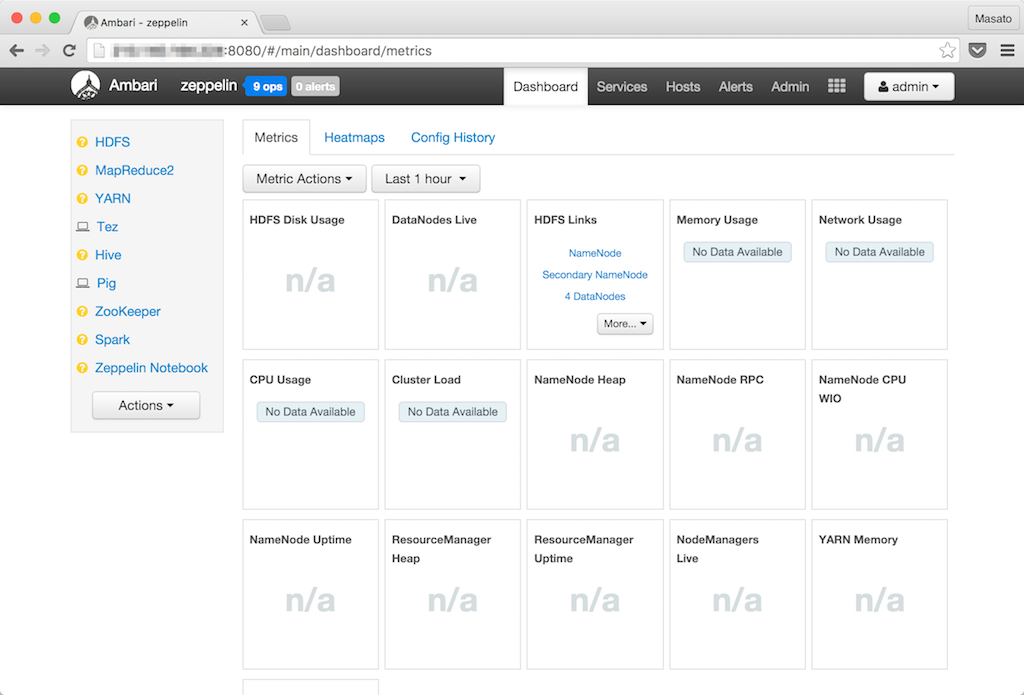The width and height of the screenshot is (1024, 695).
Task: Switch to the Metrics tab
Action: coord(276,137)
